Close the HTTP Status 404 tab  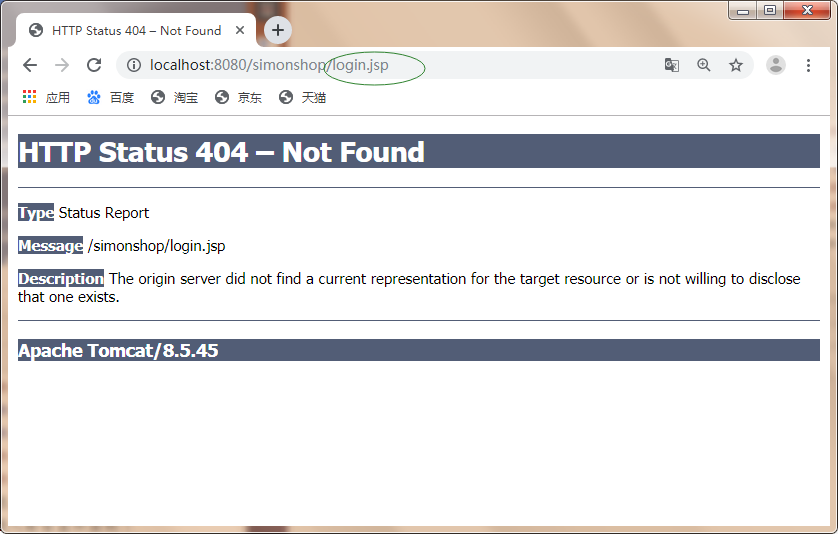pos(240,30)
